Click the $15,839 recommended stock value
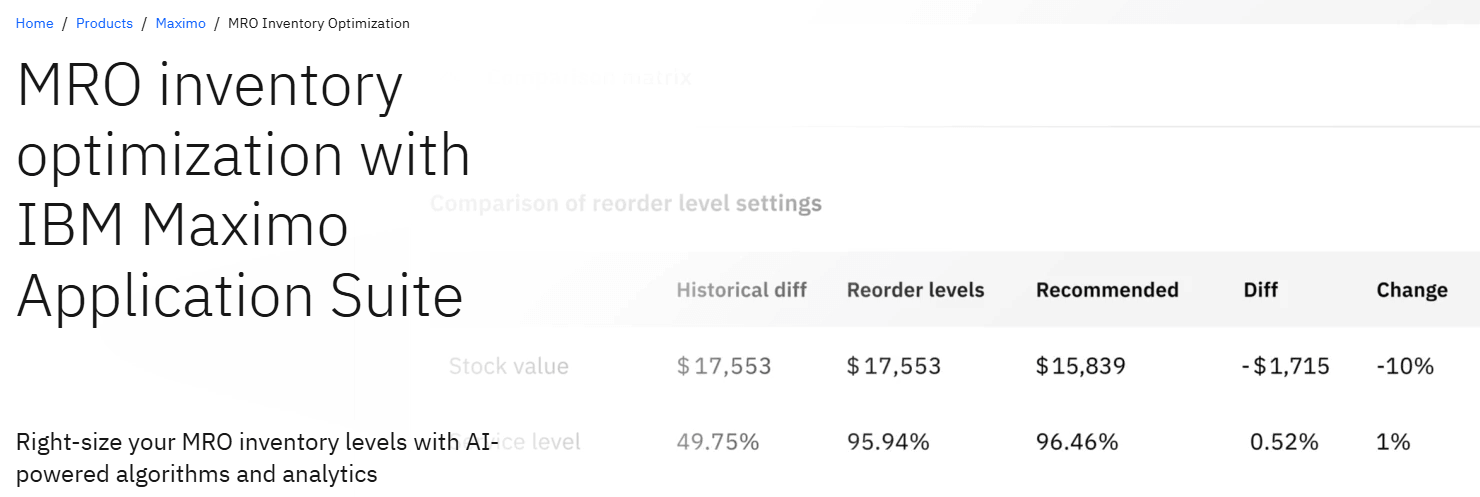Viewport: 1480px width, 497px height. click(x=1080, y=366)
